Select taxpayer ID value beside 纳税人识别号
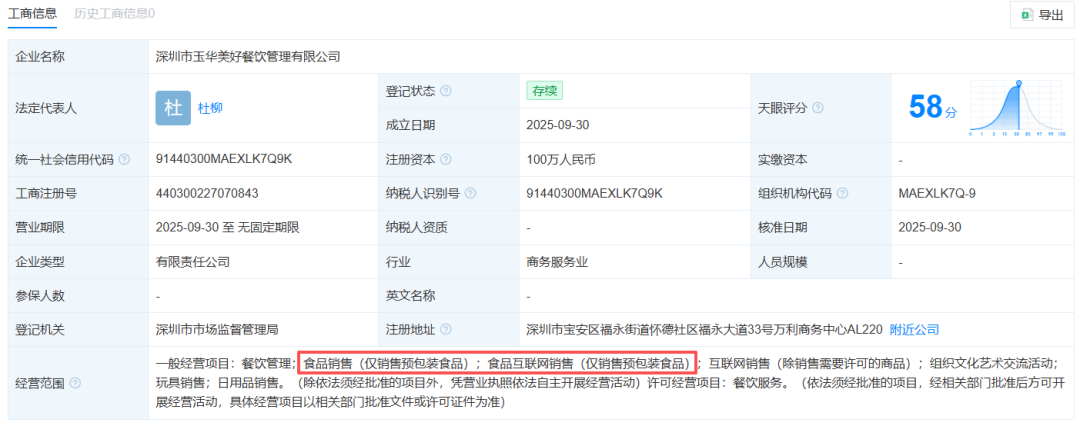This screenshot has height=426, width=1080. [x=594, y=193]
